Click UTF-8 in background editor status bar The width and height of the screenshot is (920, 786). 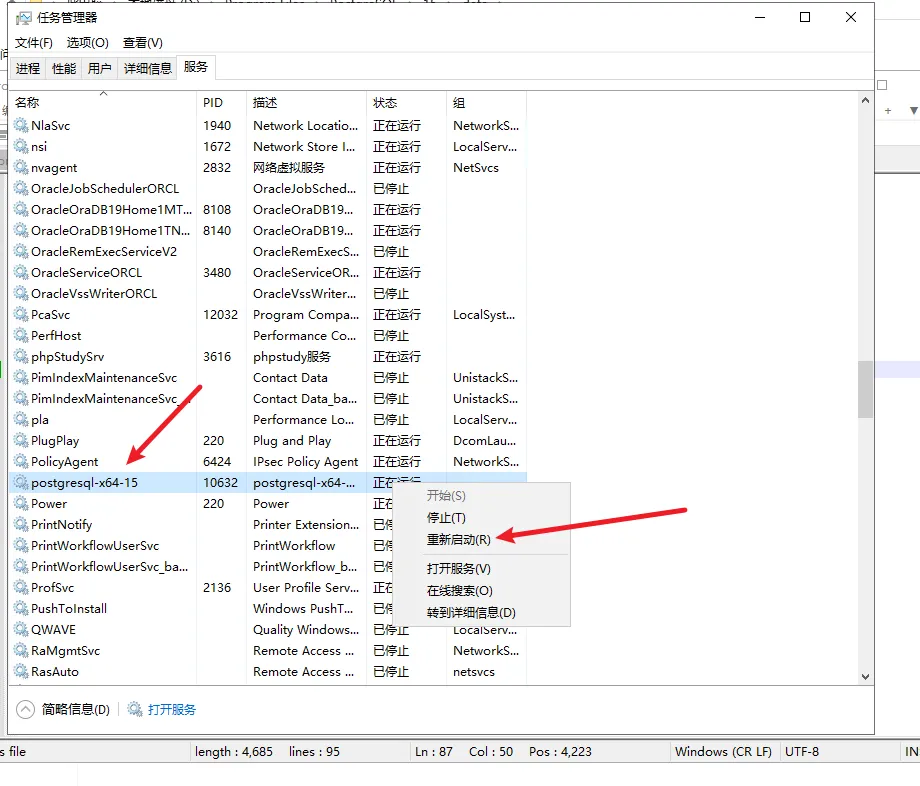(x=802, y=751)
